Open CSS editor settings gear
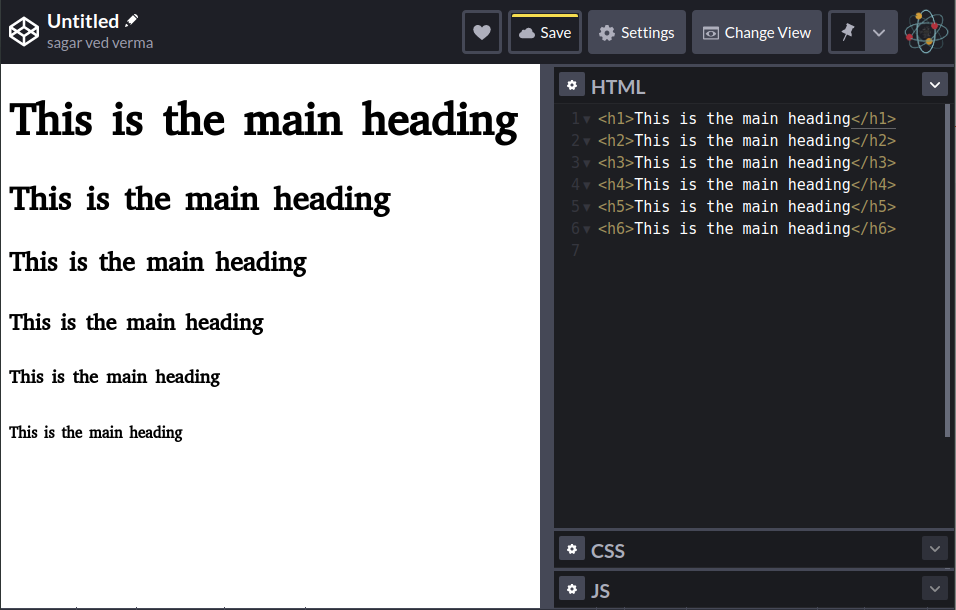Screen dimensions: 956x610 tap(572, 549)
